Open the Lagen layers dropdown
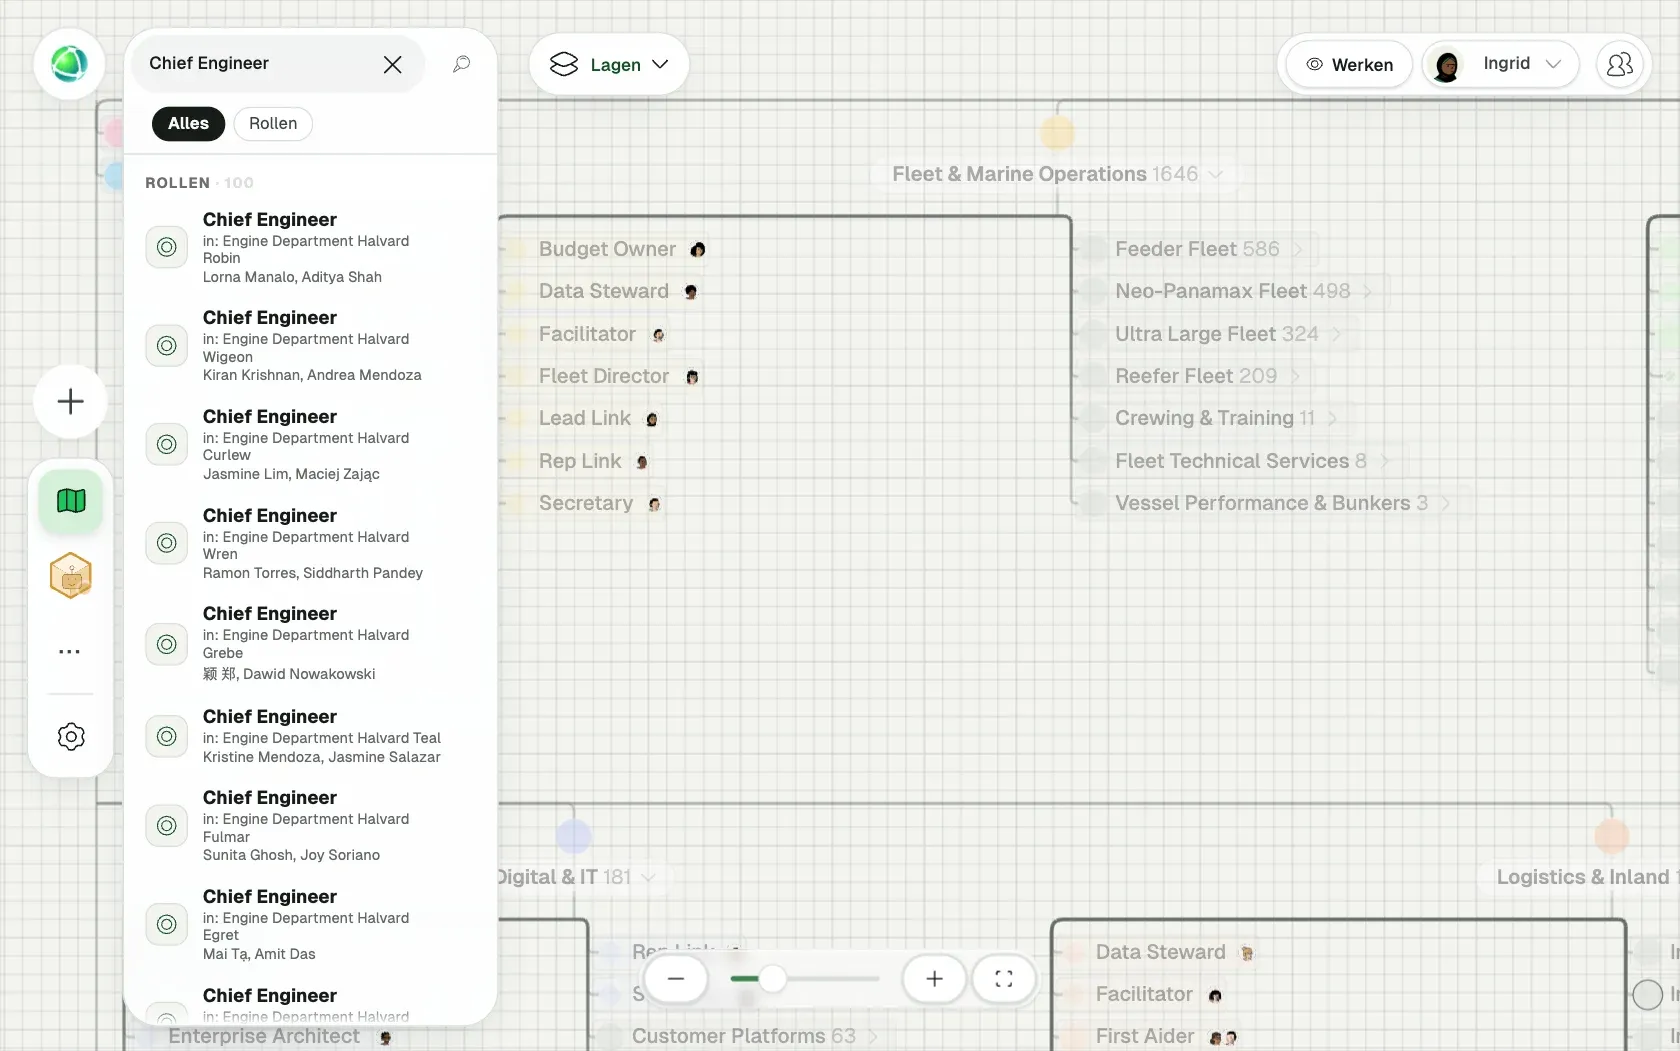The height and width of the screenshot is (1051, 1680). (609, 64)
